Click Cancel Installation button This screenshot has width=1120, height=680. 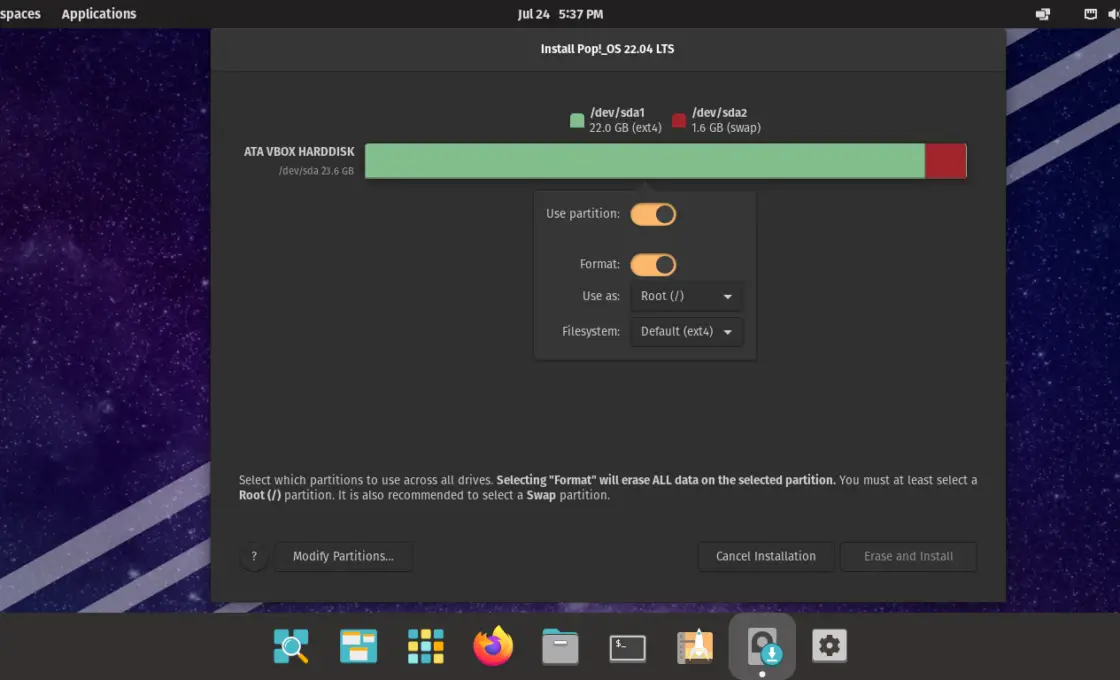coord(766,556)
